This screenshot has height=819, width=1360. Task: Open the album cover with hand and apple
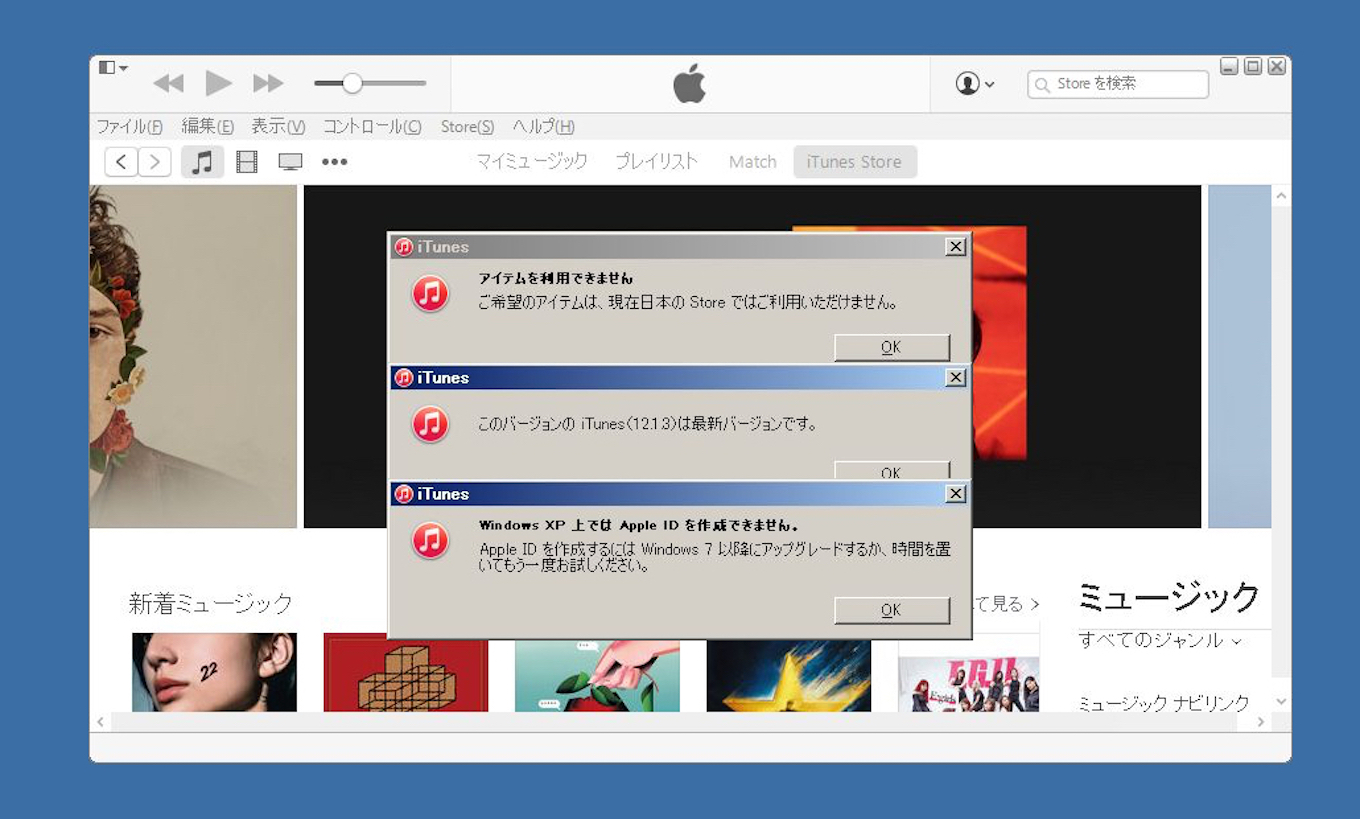coord(597,676)
